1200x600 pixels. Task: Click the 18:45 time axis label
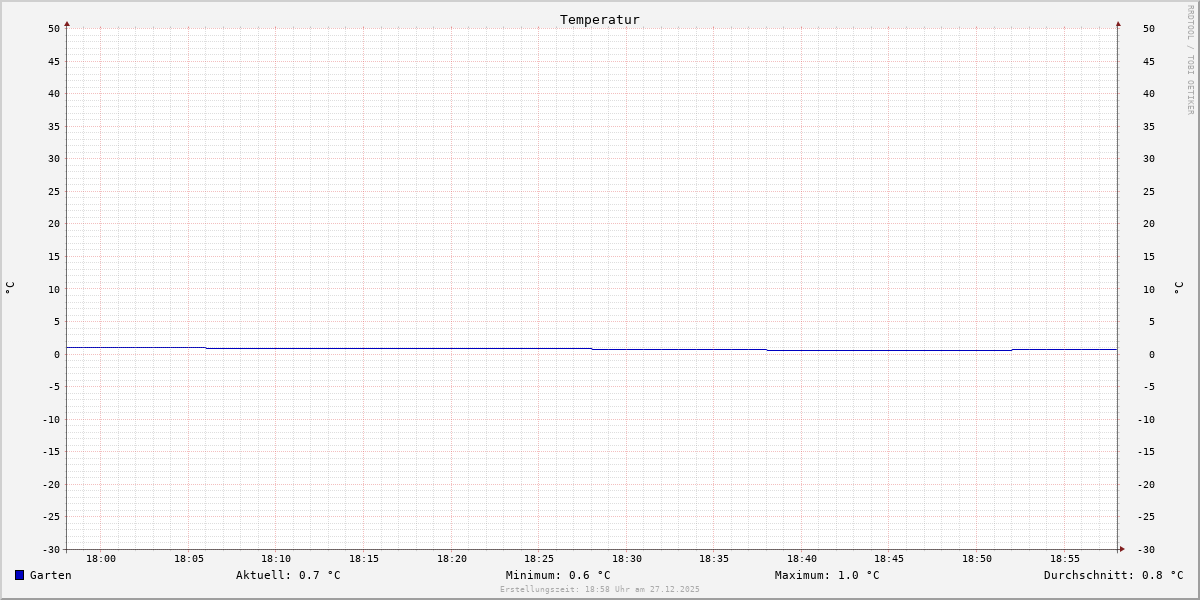[x=889, y=558]
